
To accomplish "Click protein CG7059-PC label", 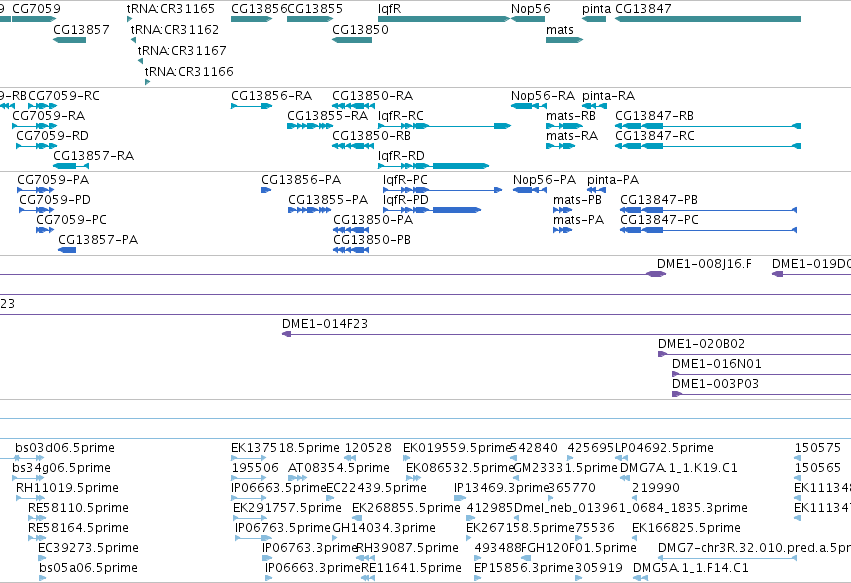I will click(x=71, y=220).
